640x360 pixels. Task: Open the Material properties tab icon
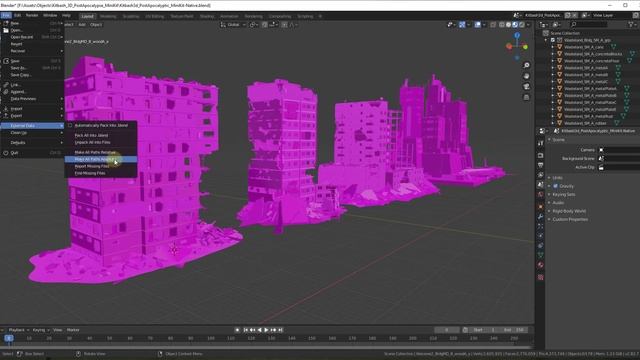[540, 265]
